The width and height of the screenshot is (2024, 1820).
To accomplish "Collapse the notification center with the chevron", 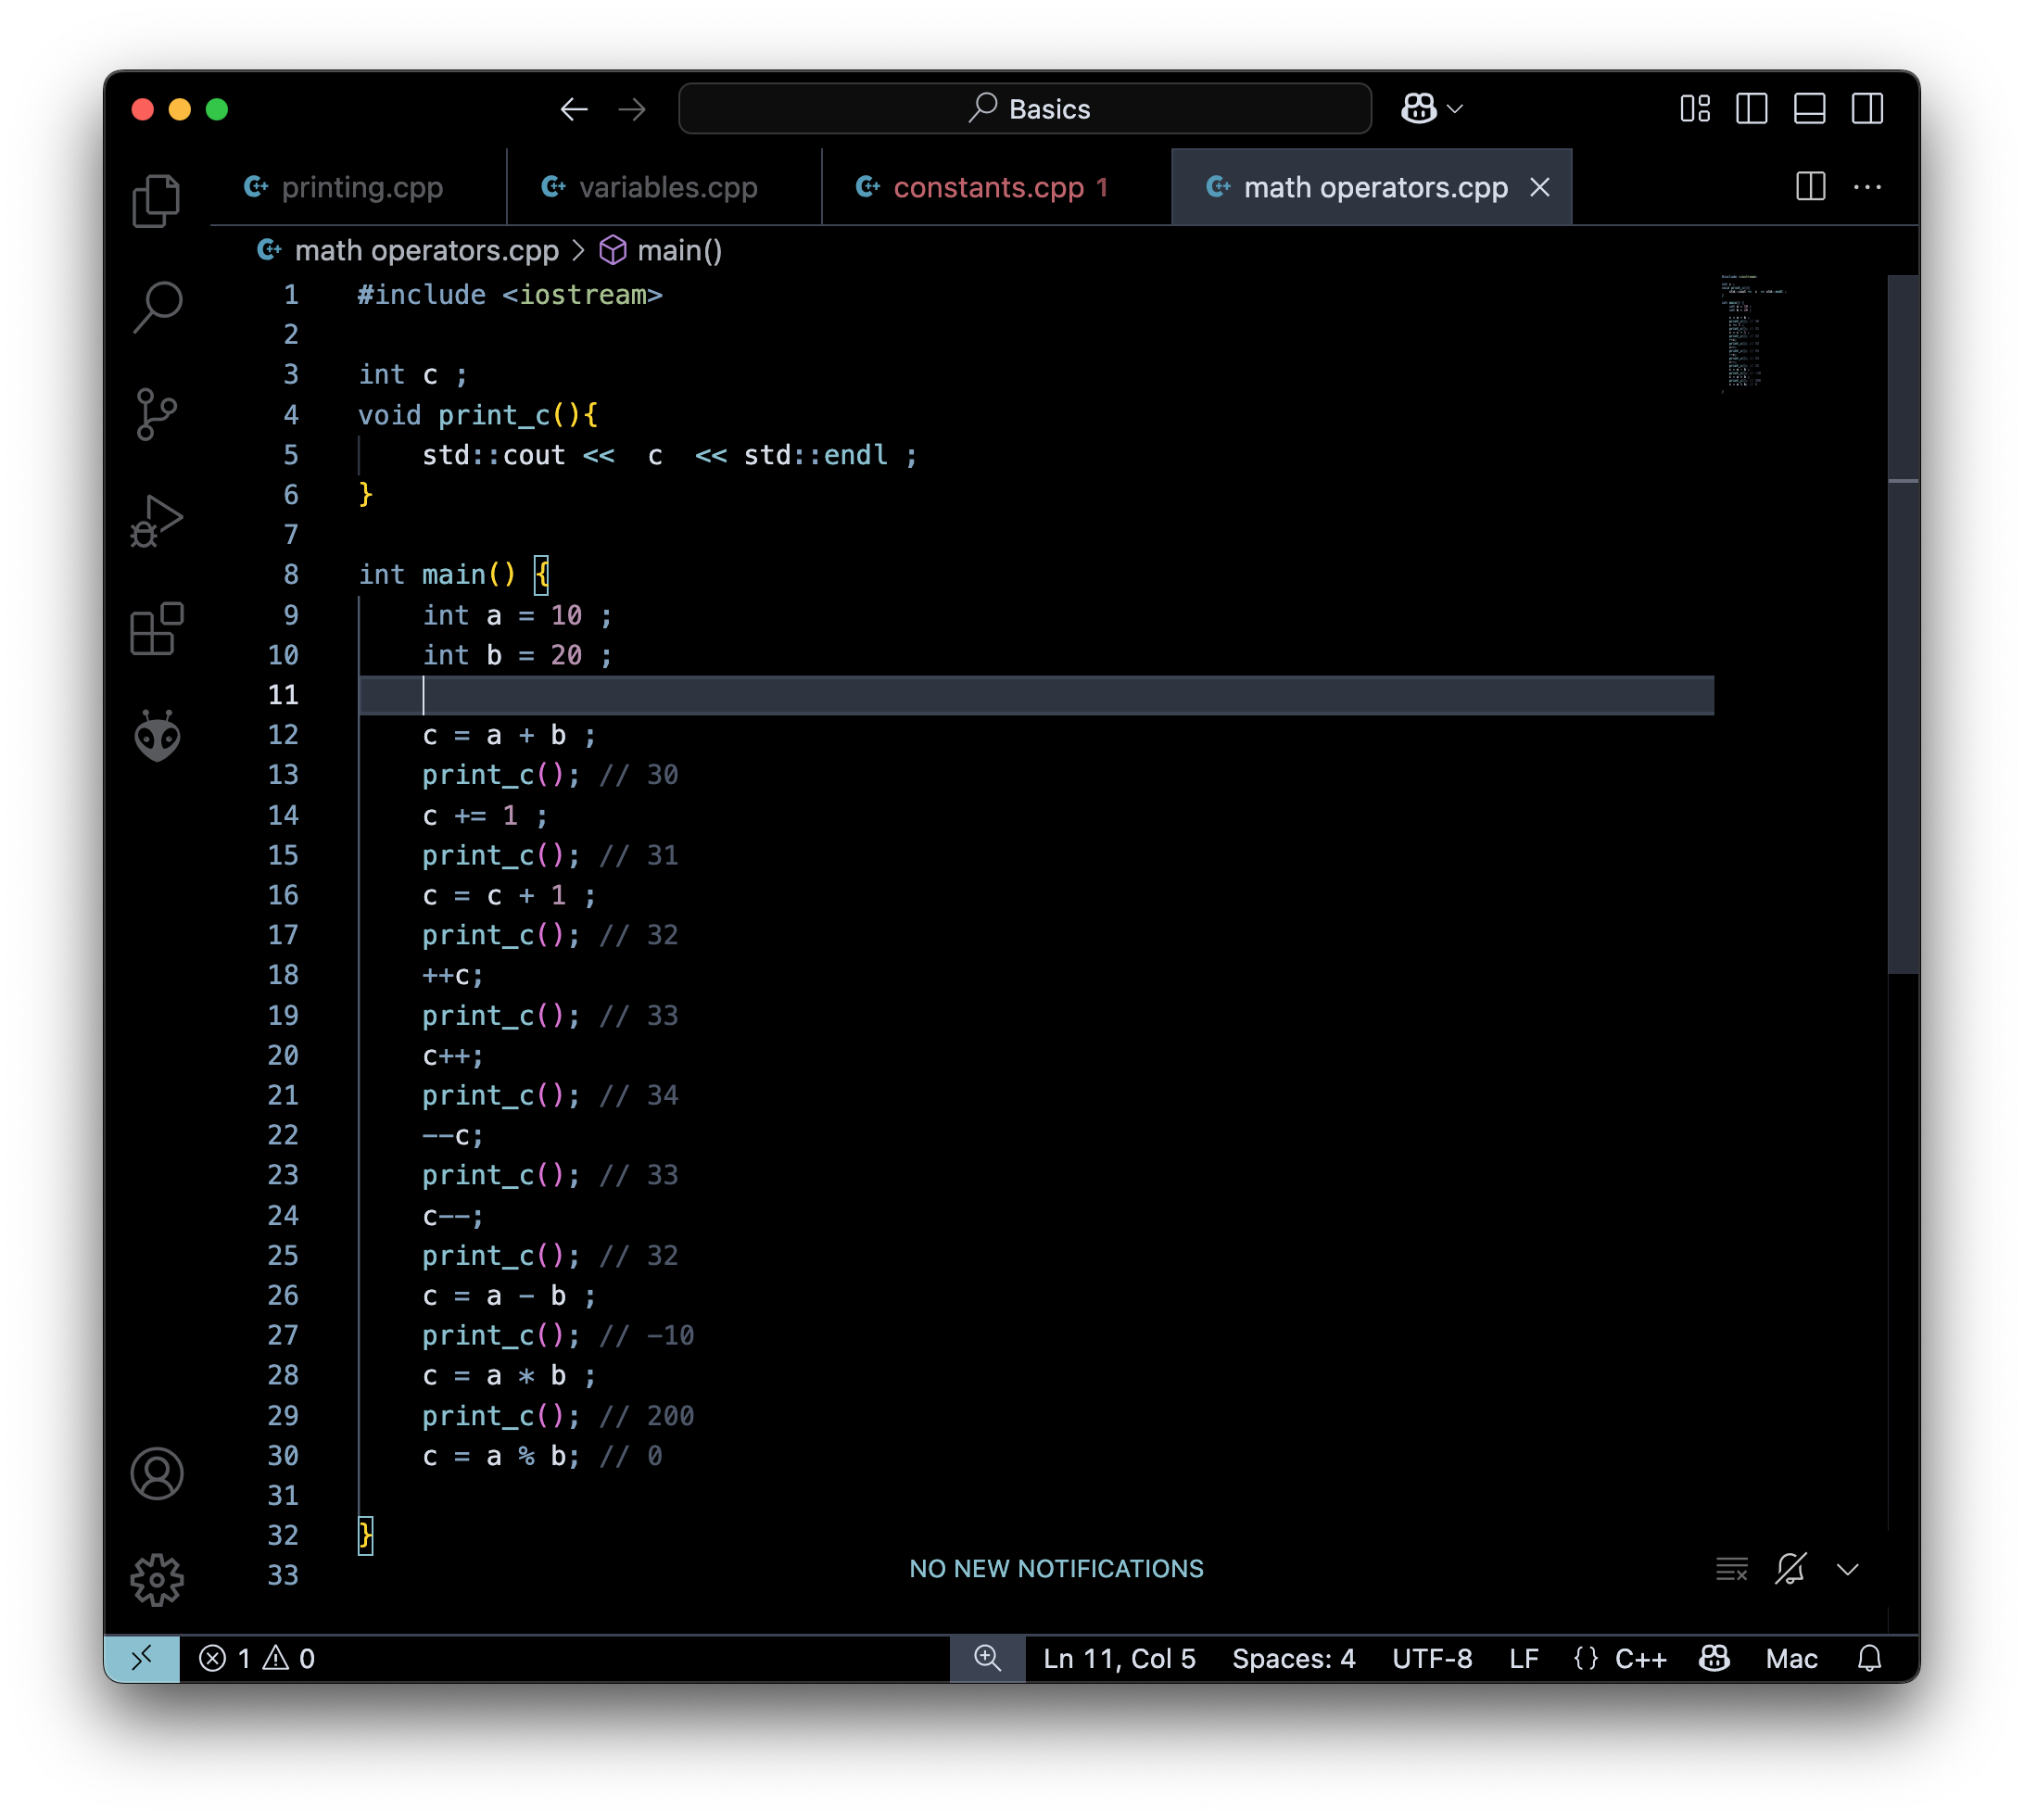I will click(1847, 1570).
